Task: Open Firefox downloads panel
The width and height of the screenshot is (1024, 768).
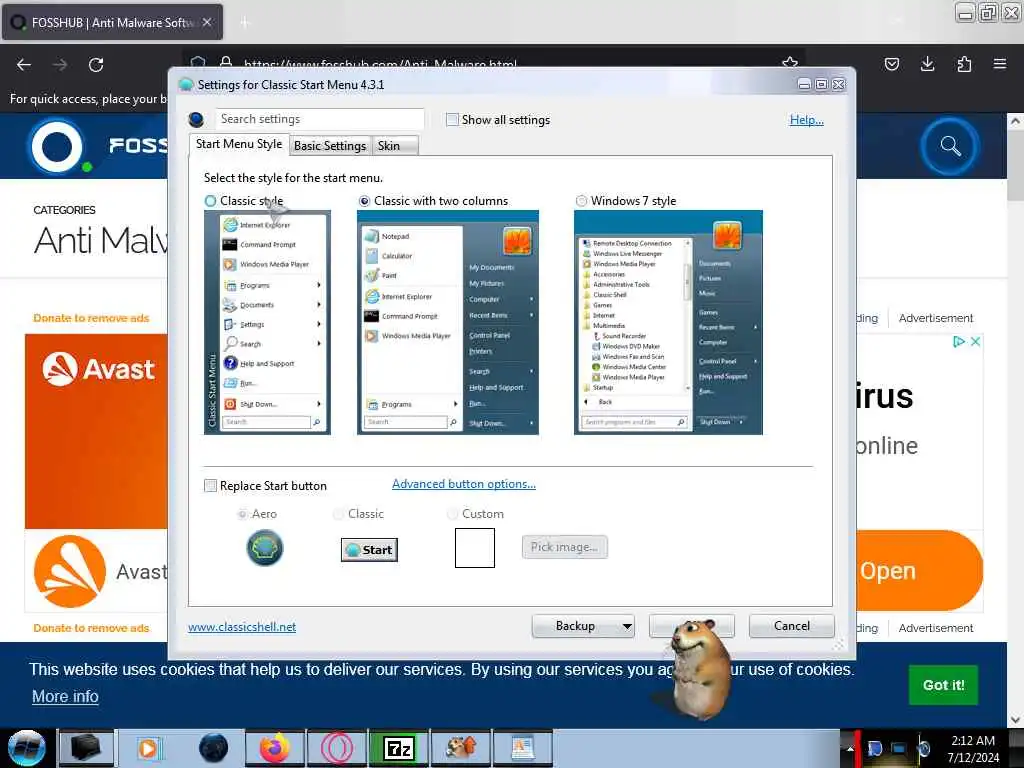Action: click(927, 64)
